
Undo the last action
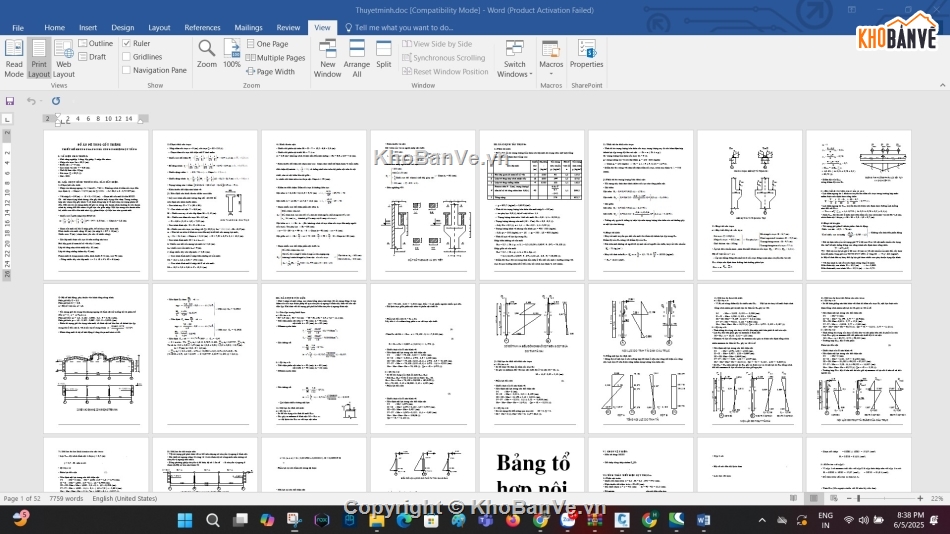[x=30, y=101]
